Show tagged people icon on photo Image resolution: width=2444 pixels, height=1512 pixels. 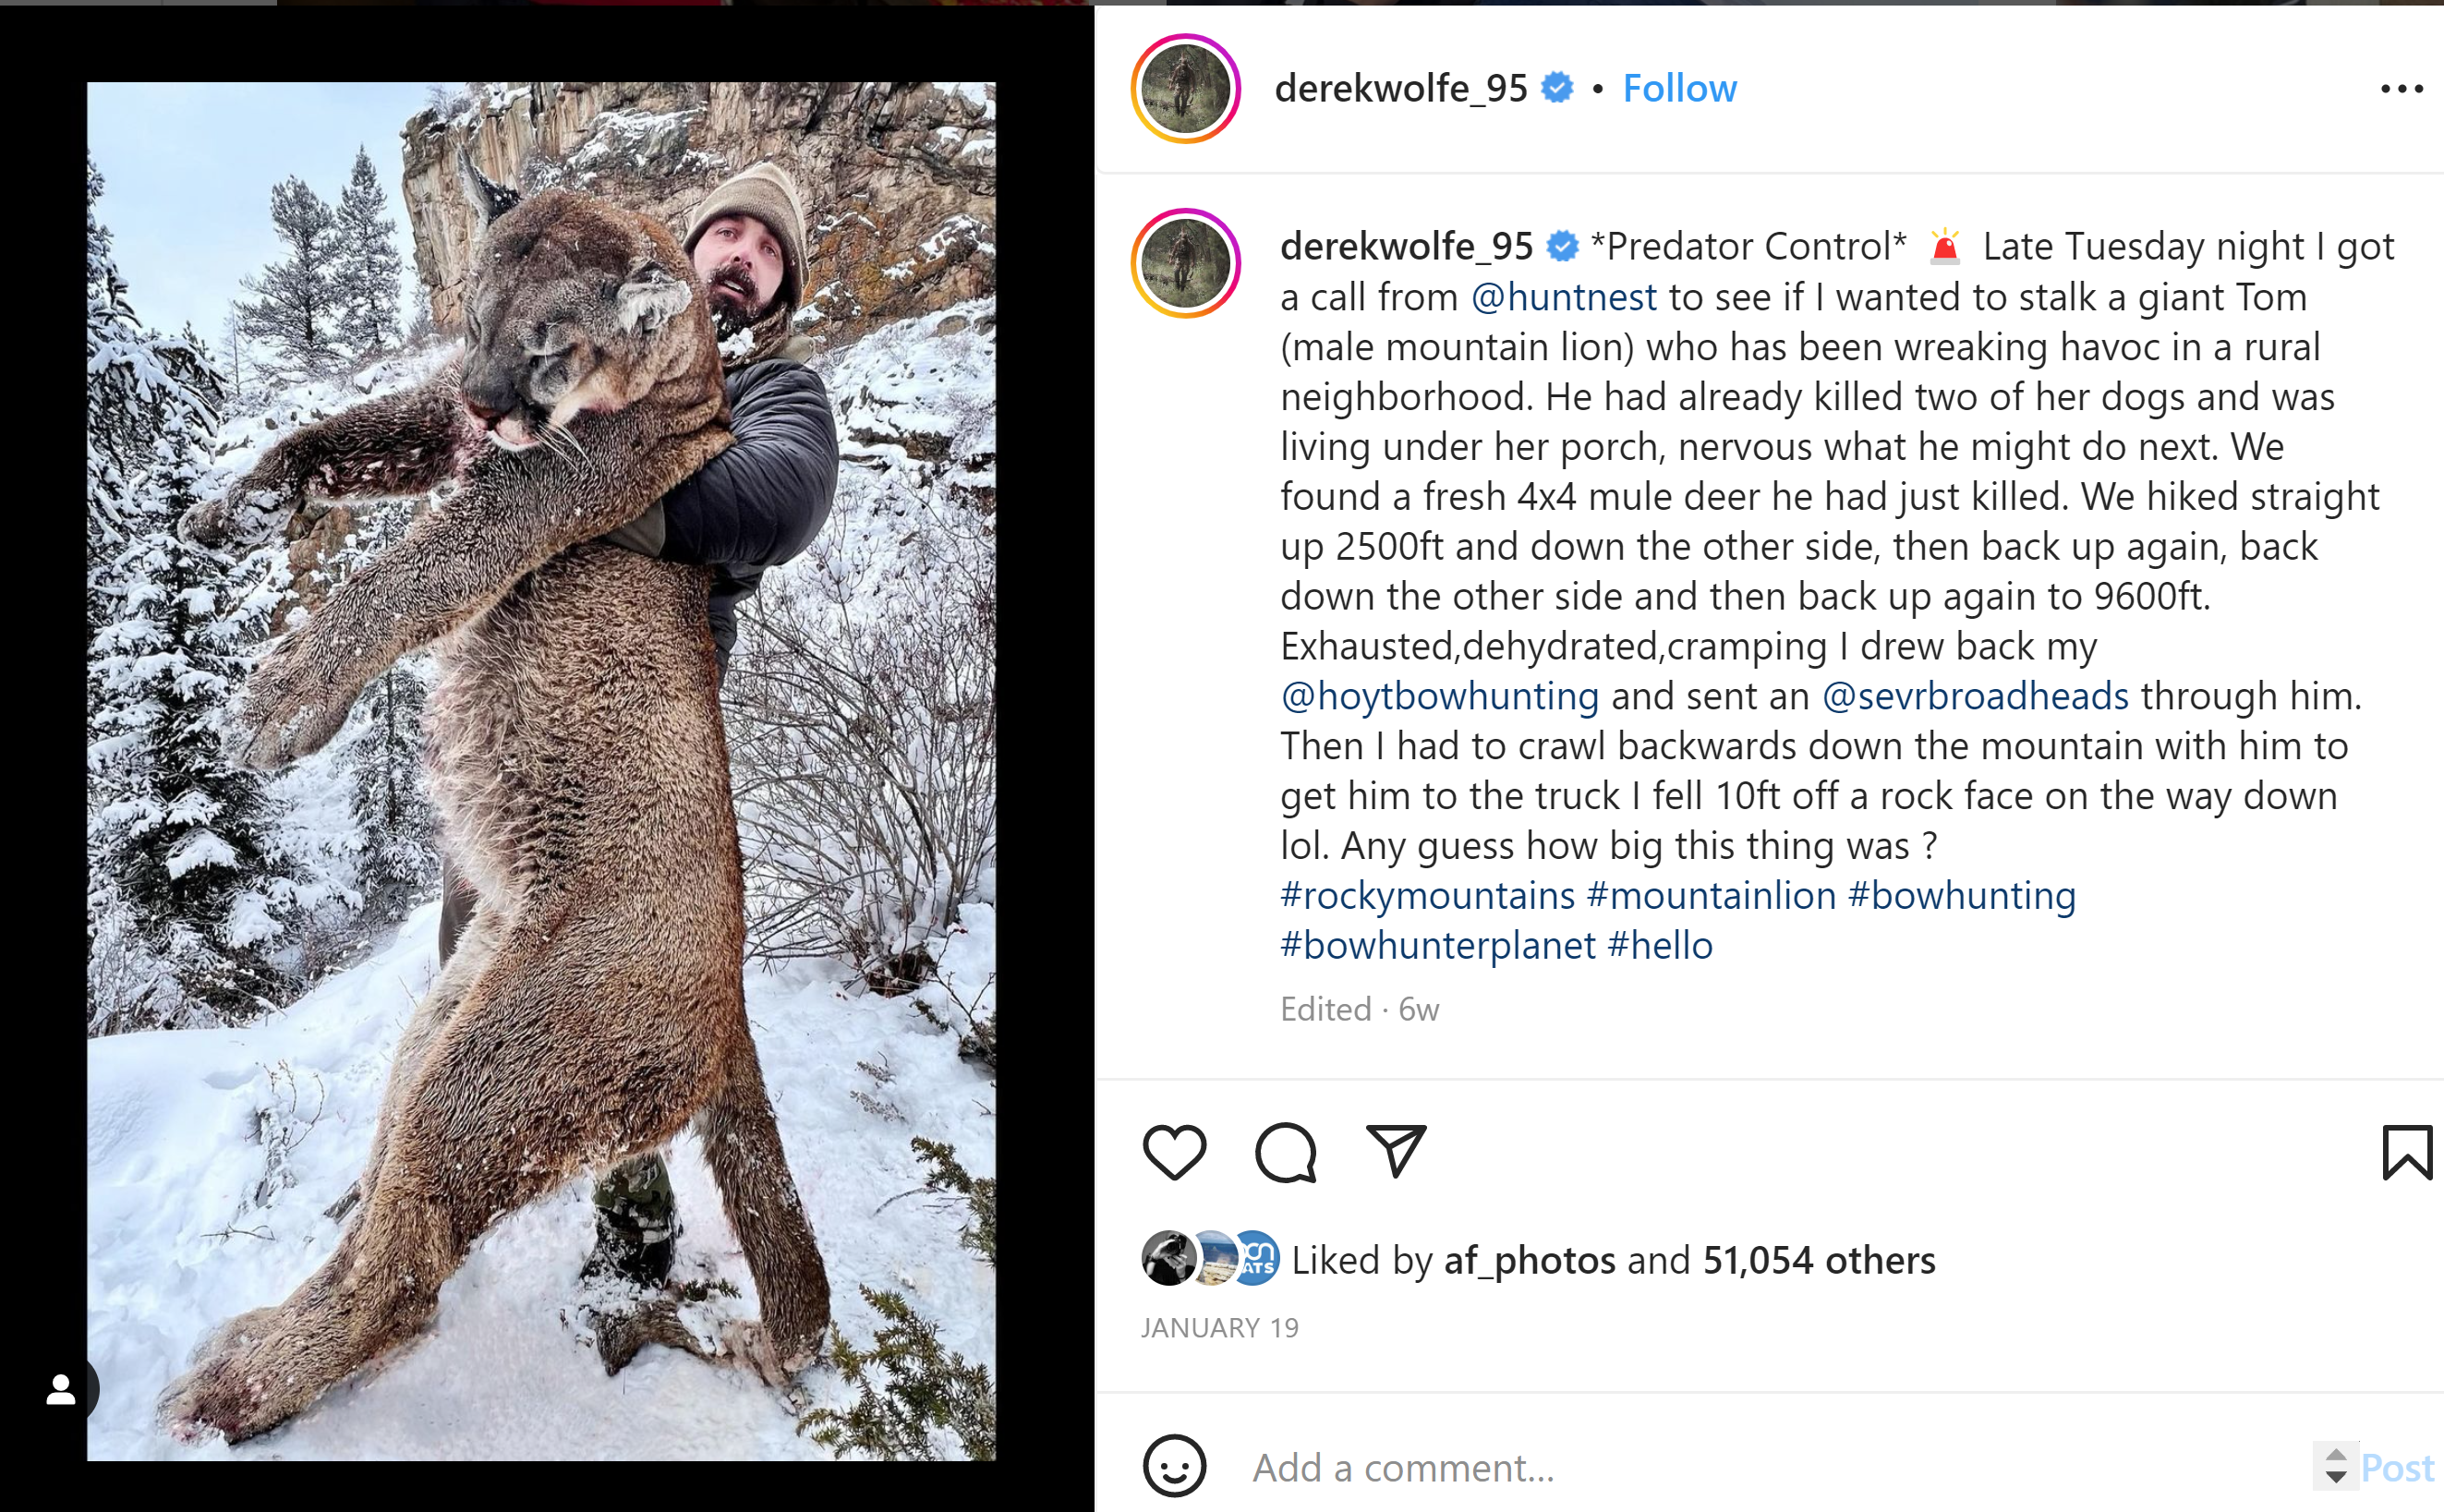(61, 1389)
